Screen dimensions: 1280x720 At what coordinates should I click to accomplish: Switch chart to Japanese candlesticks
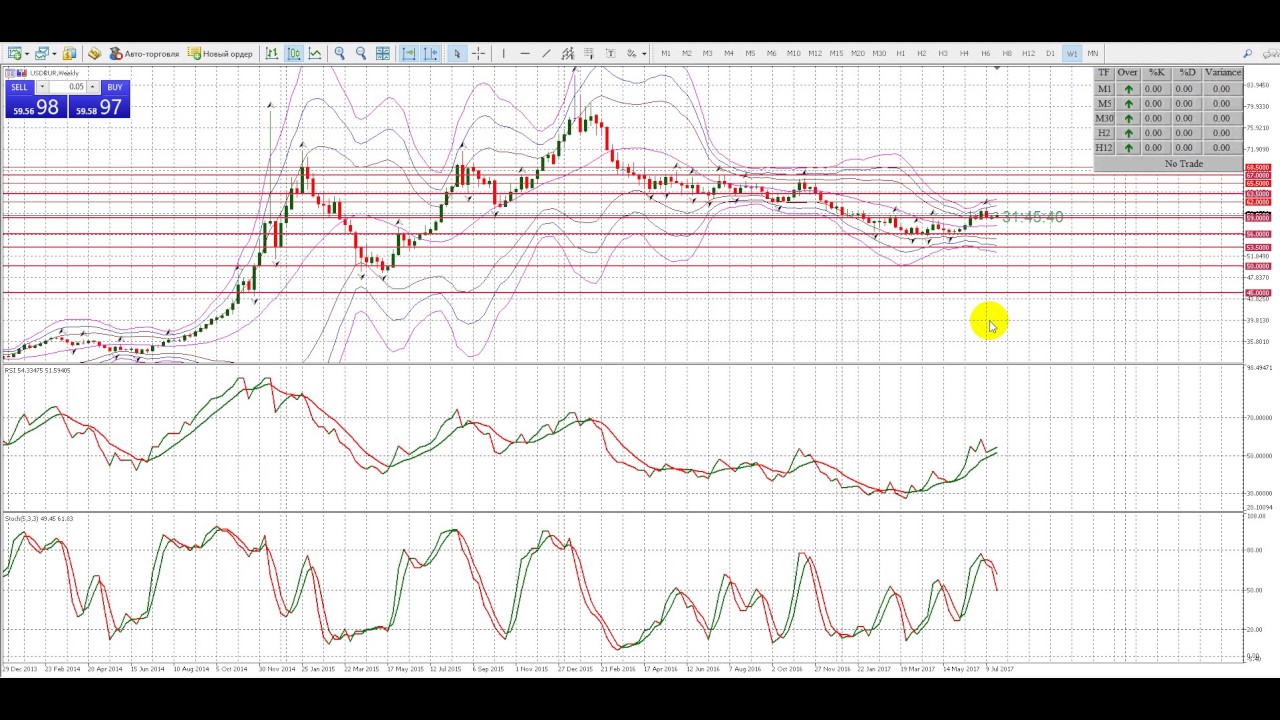(x=293, y=53)
